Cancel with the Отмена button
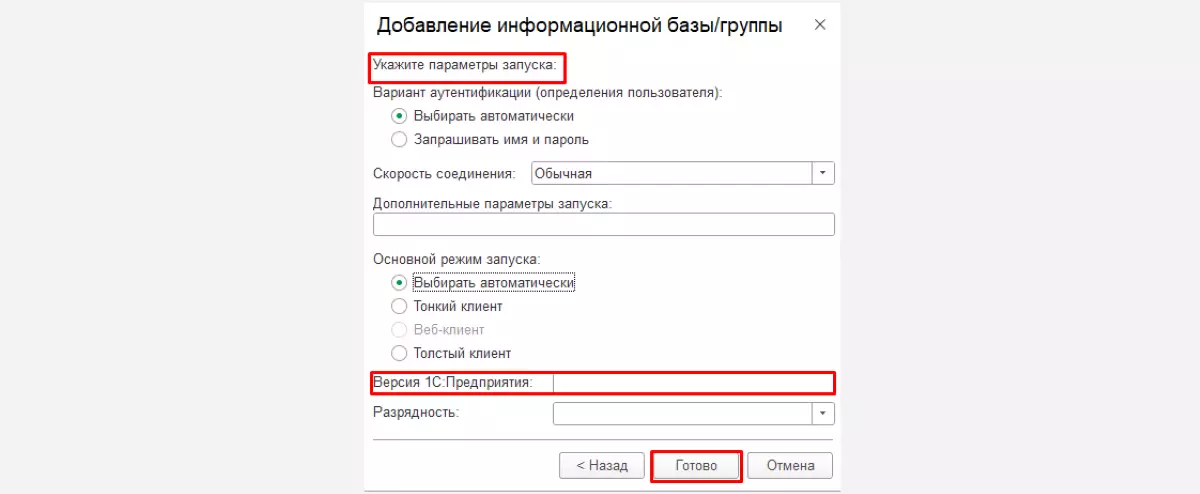Screen dimensions: 1200x494 click(797, 465)
